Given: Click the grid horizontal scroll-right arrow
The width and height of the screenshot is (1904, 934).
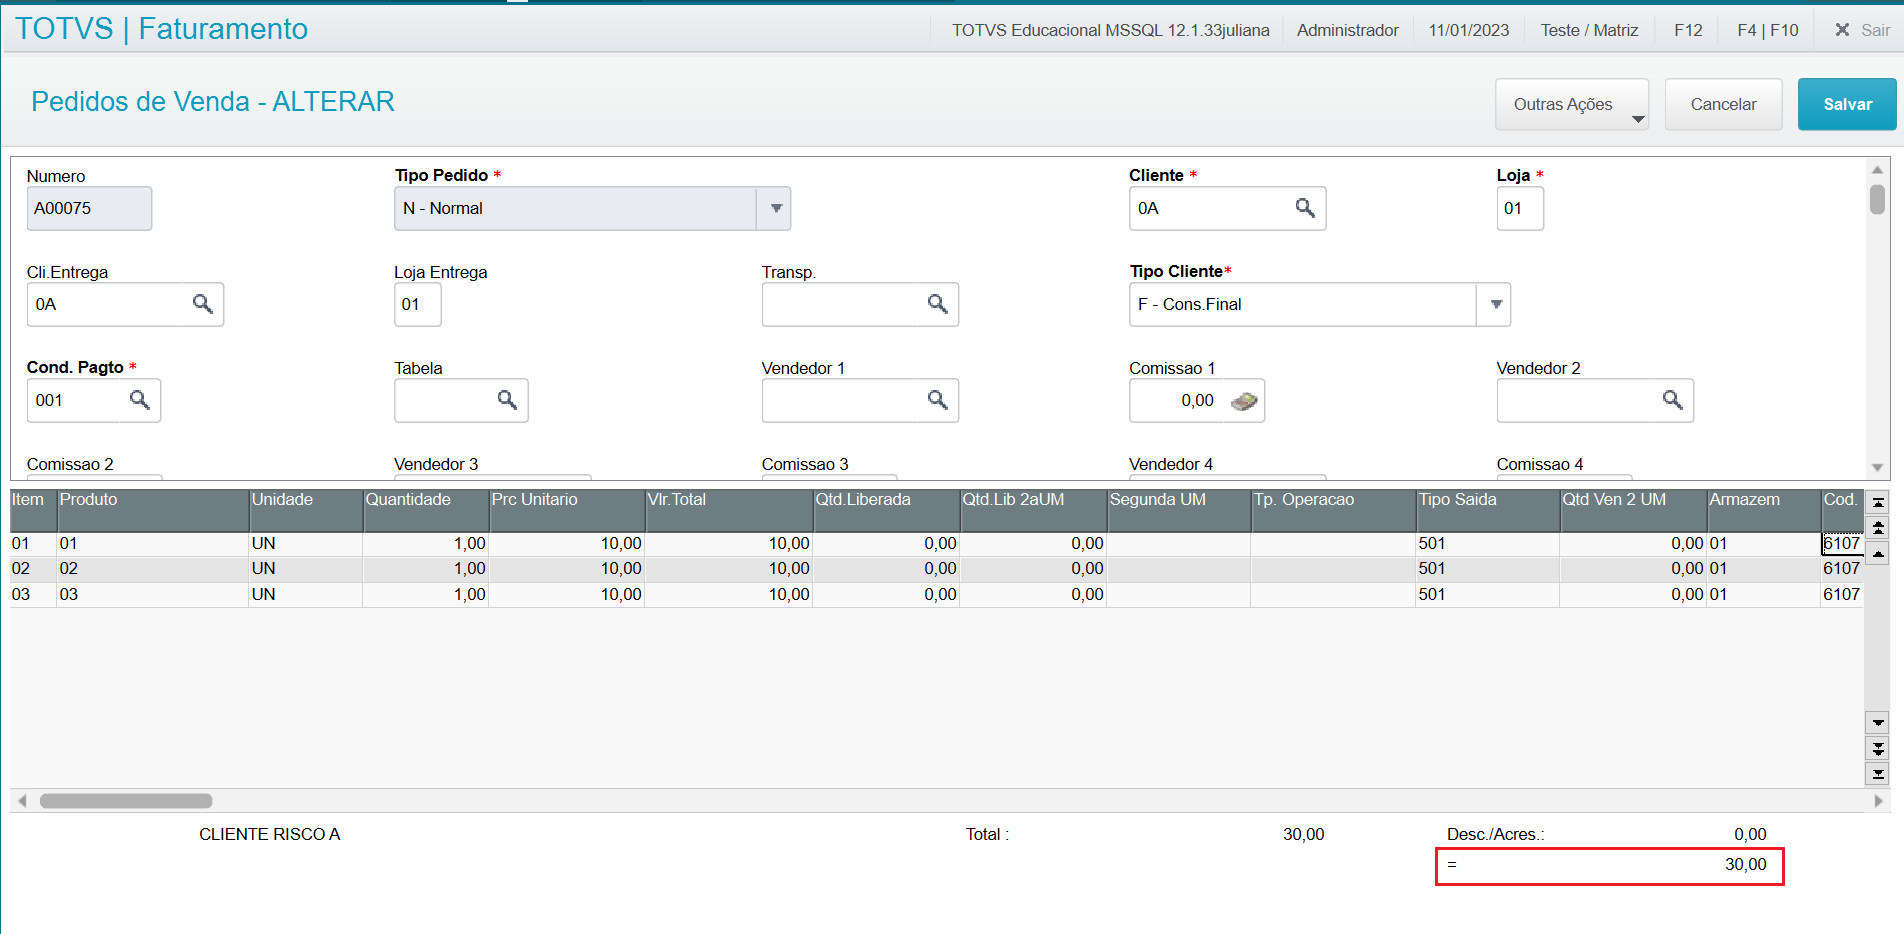Looking at the screenshot, I should 1877,801.
